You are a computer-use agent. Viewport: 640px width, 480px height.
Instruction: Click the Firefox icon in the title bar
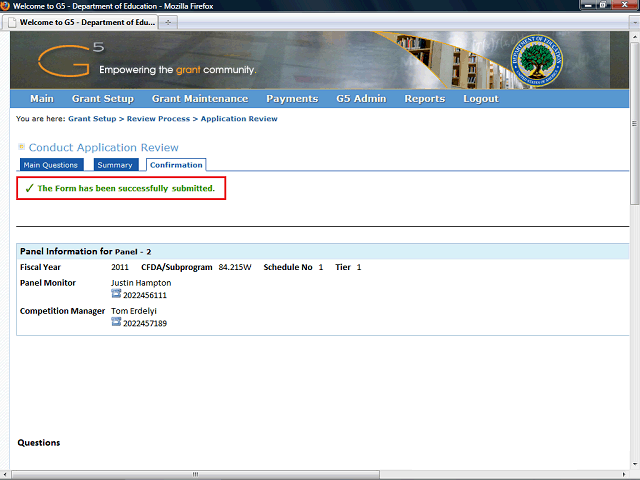click(5, 6)
